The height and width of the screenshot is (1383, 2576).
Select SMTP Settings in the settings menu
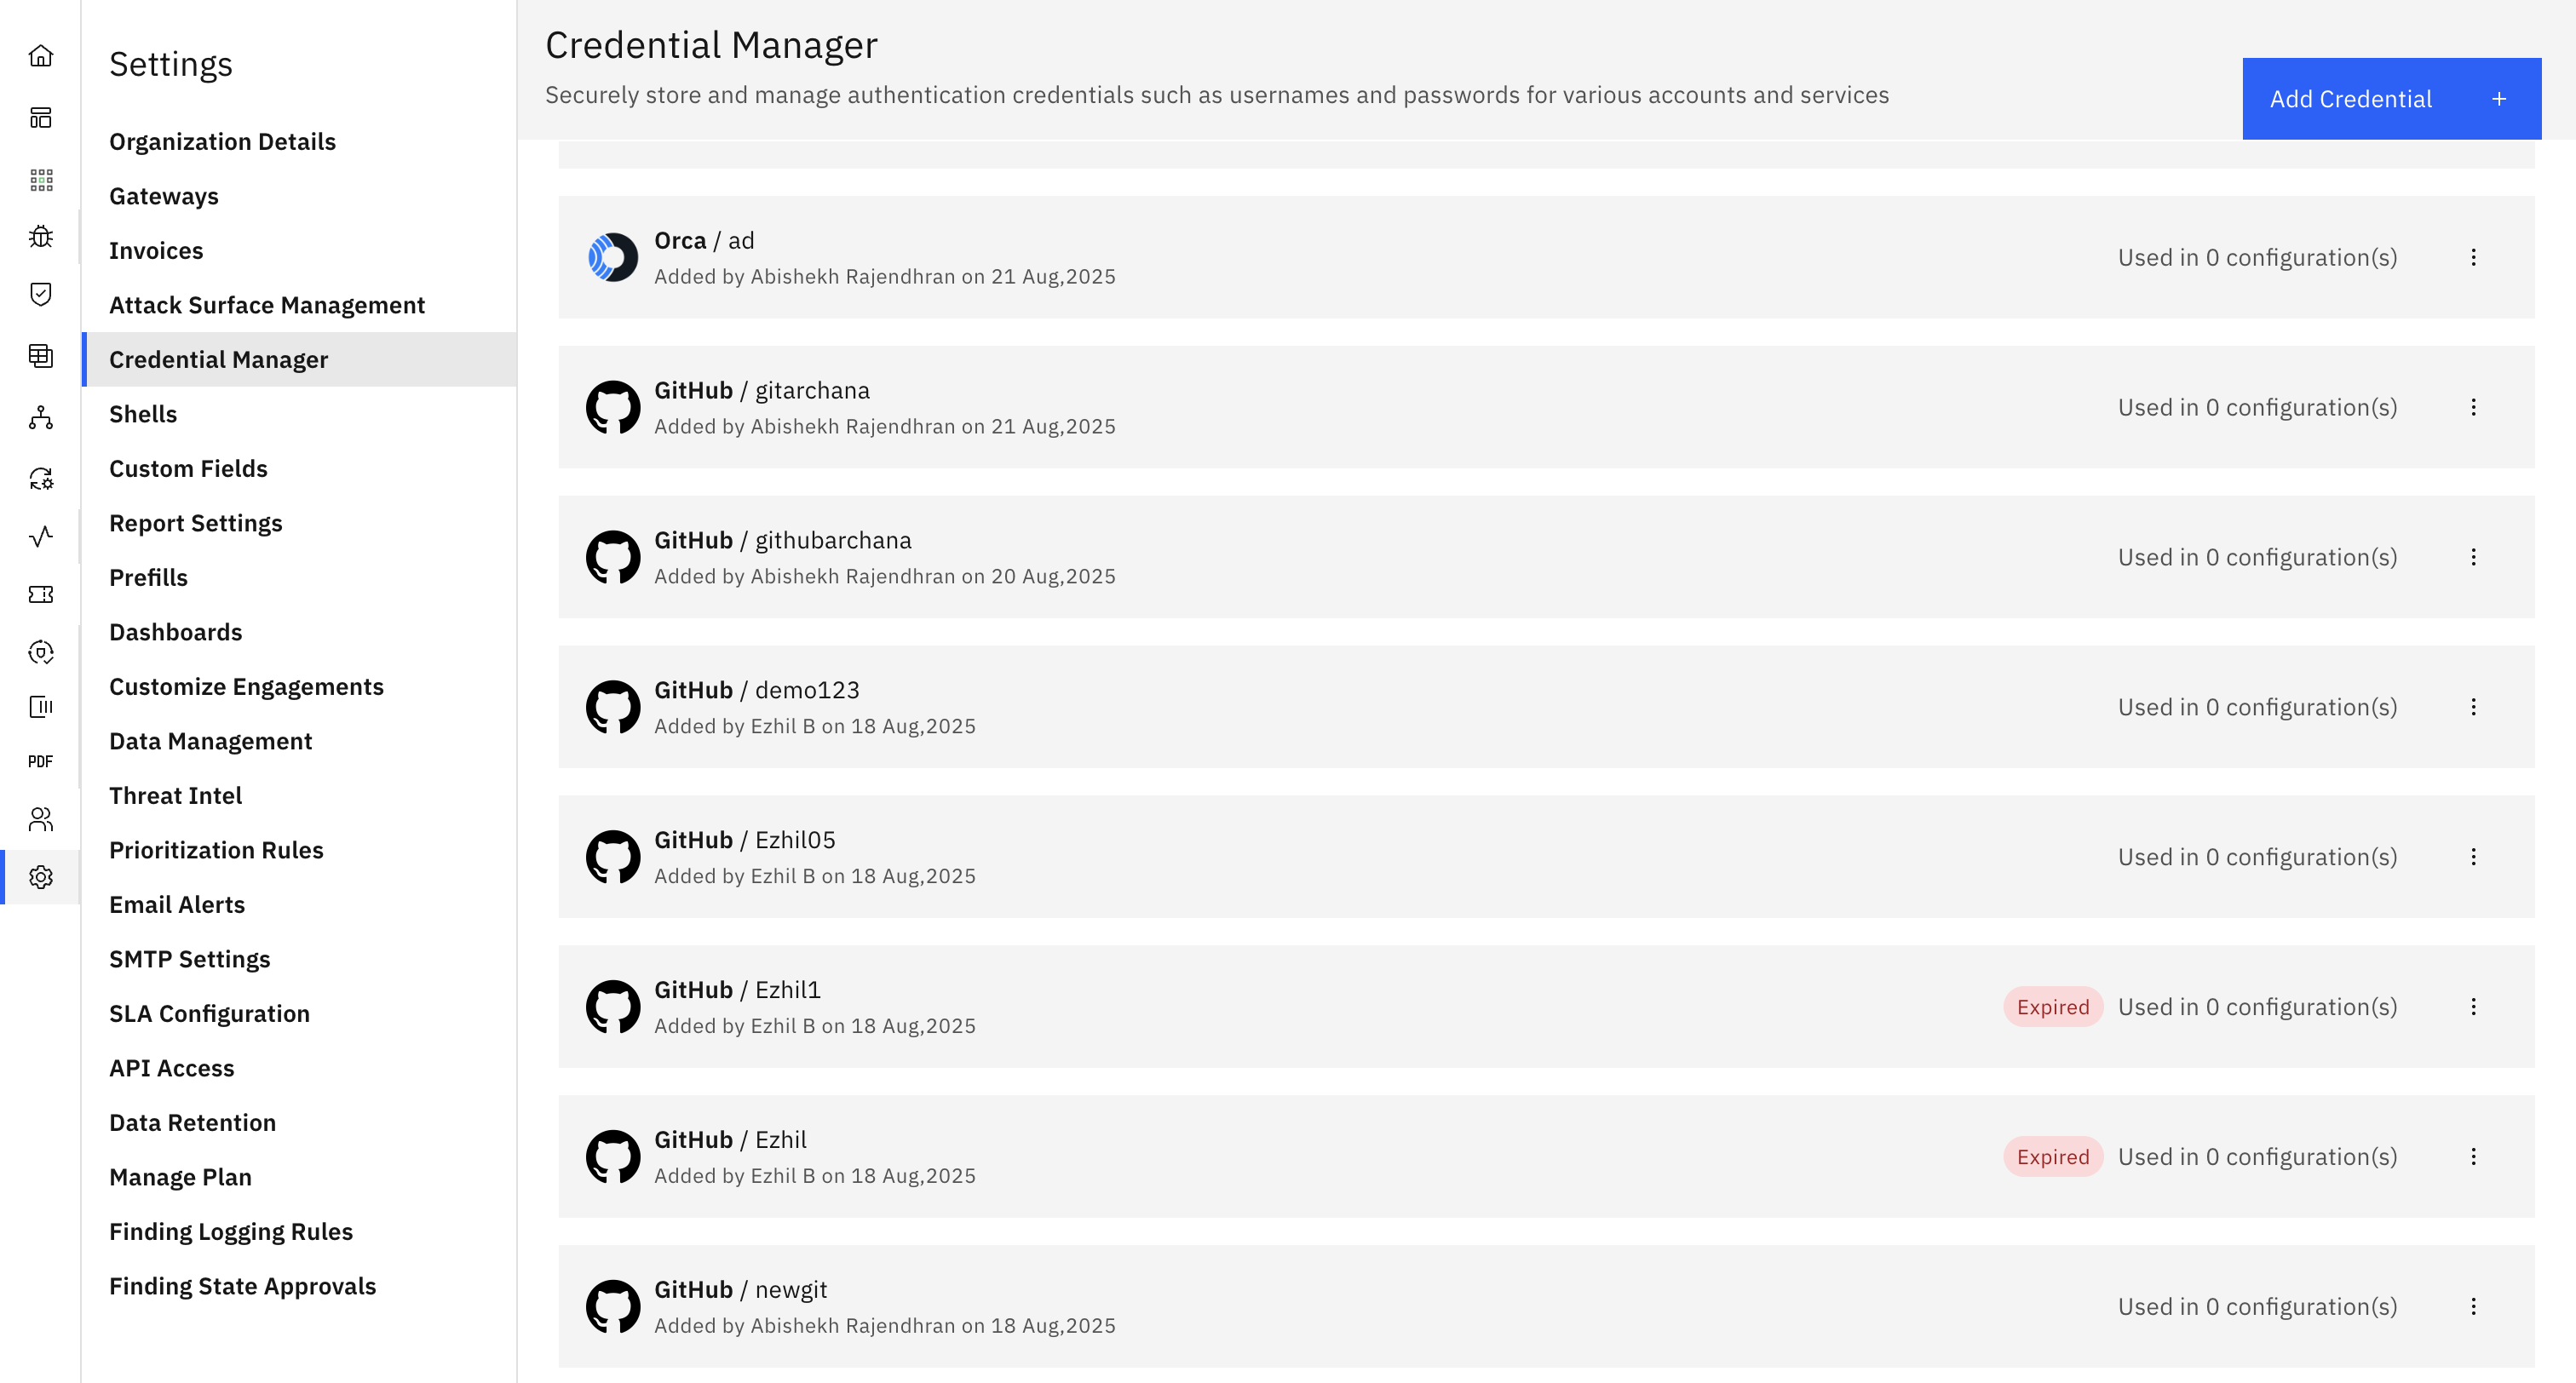pos(189,959)
